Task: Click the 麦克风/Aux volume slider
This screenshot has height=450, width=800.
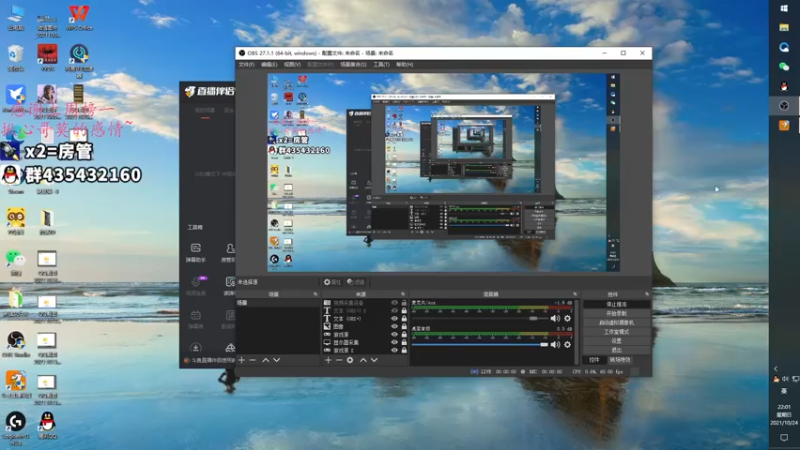Action: pos(480,318)
